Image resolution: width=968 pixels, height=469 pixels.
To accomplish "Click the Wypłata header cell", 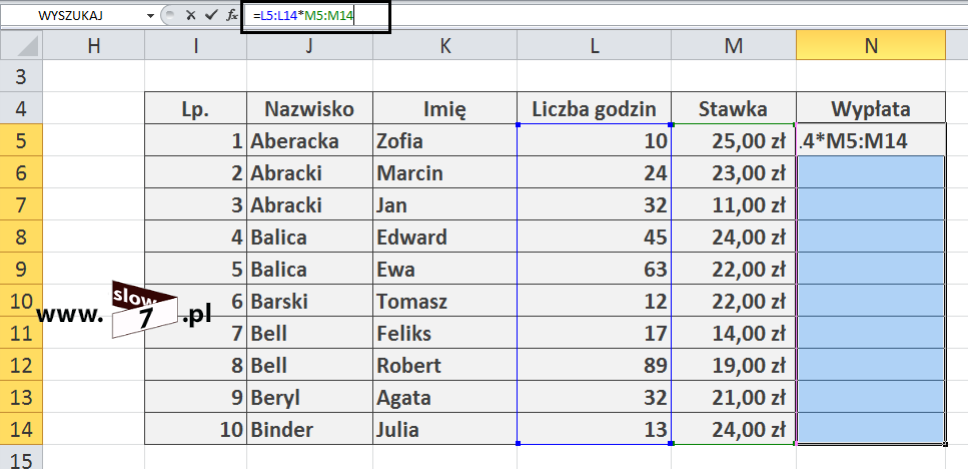I will [870, 109].
